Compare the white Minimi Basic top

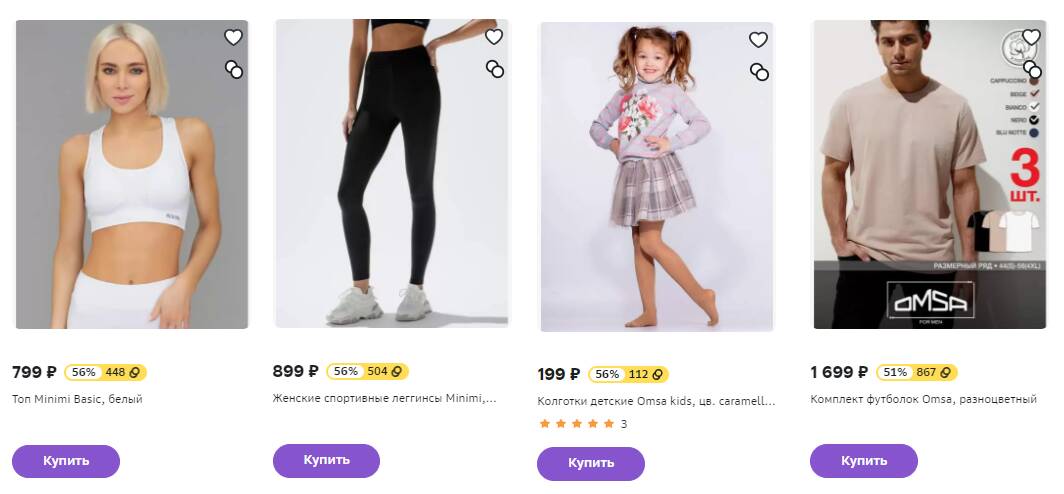233,69
